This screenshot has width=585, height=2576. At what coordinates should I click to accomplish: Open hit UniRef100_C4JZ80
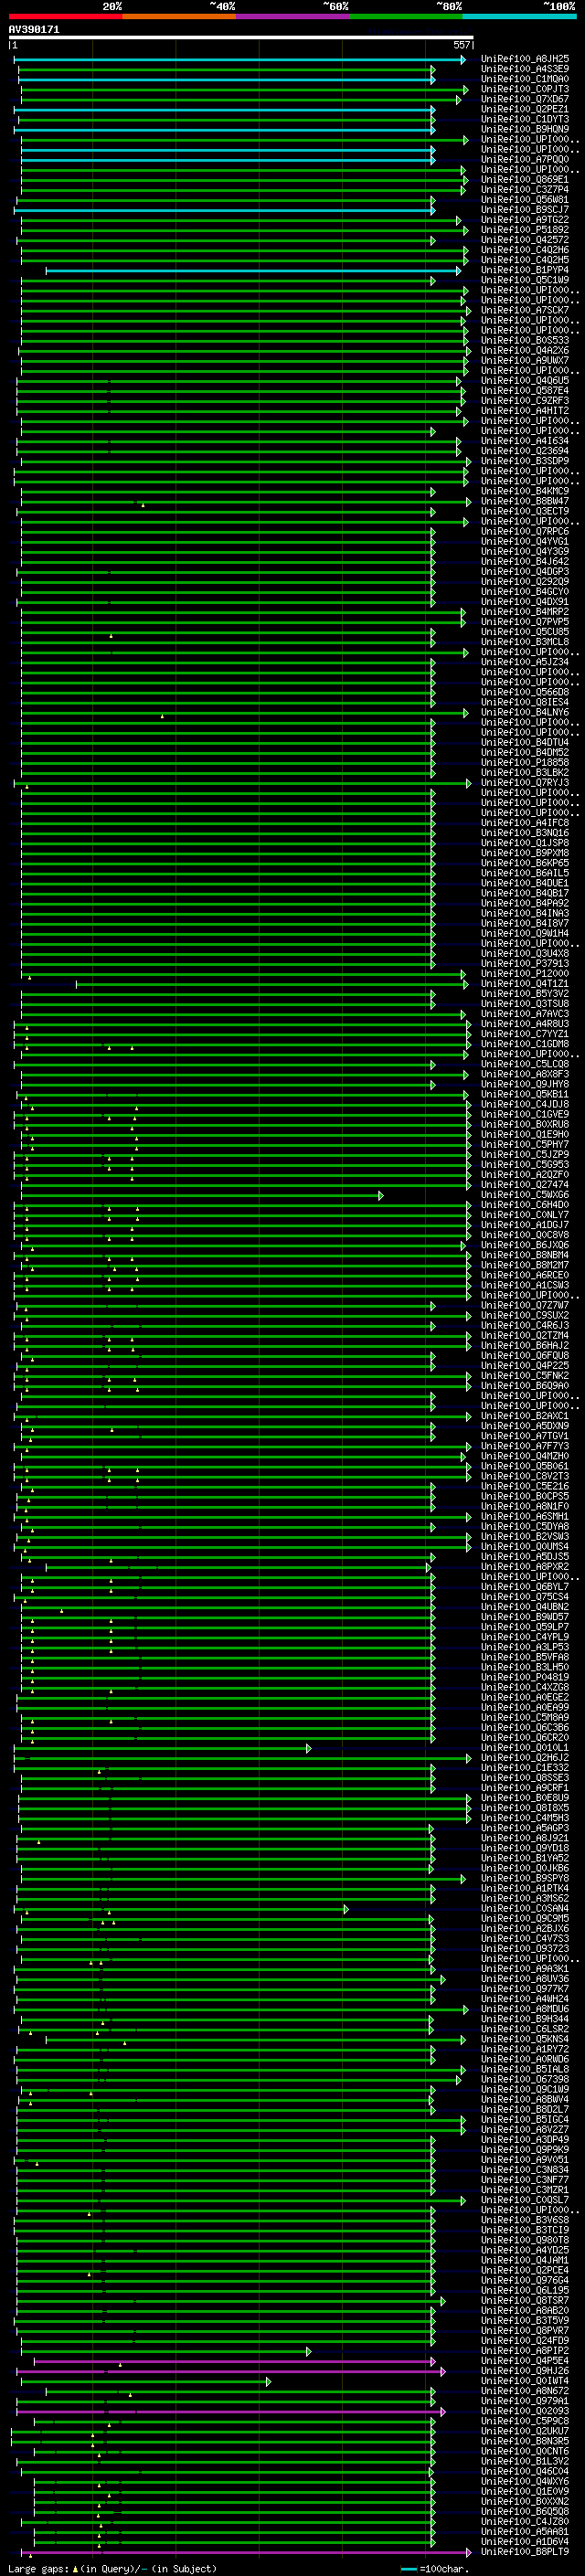pos(525,2521)
